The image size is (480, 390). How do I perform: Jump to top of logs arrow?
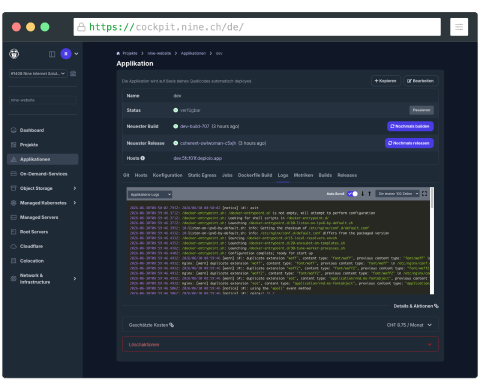click(x=370, y=194)
